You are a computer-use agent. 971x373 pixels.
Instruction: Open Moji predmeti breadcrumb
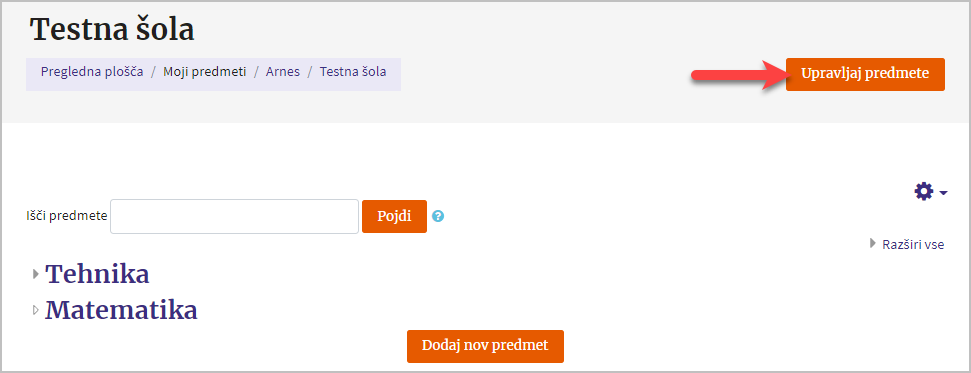[205, 72]
